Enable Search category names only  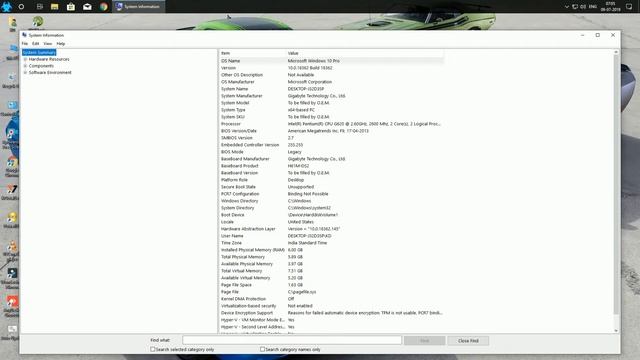click(262, 349)
